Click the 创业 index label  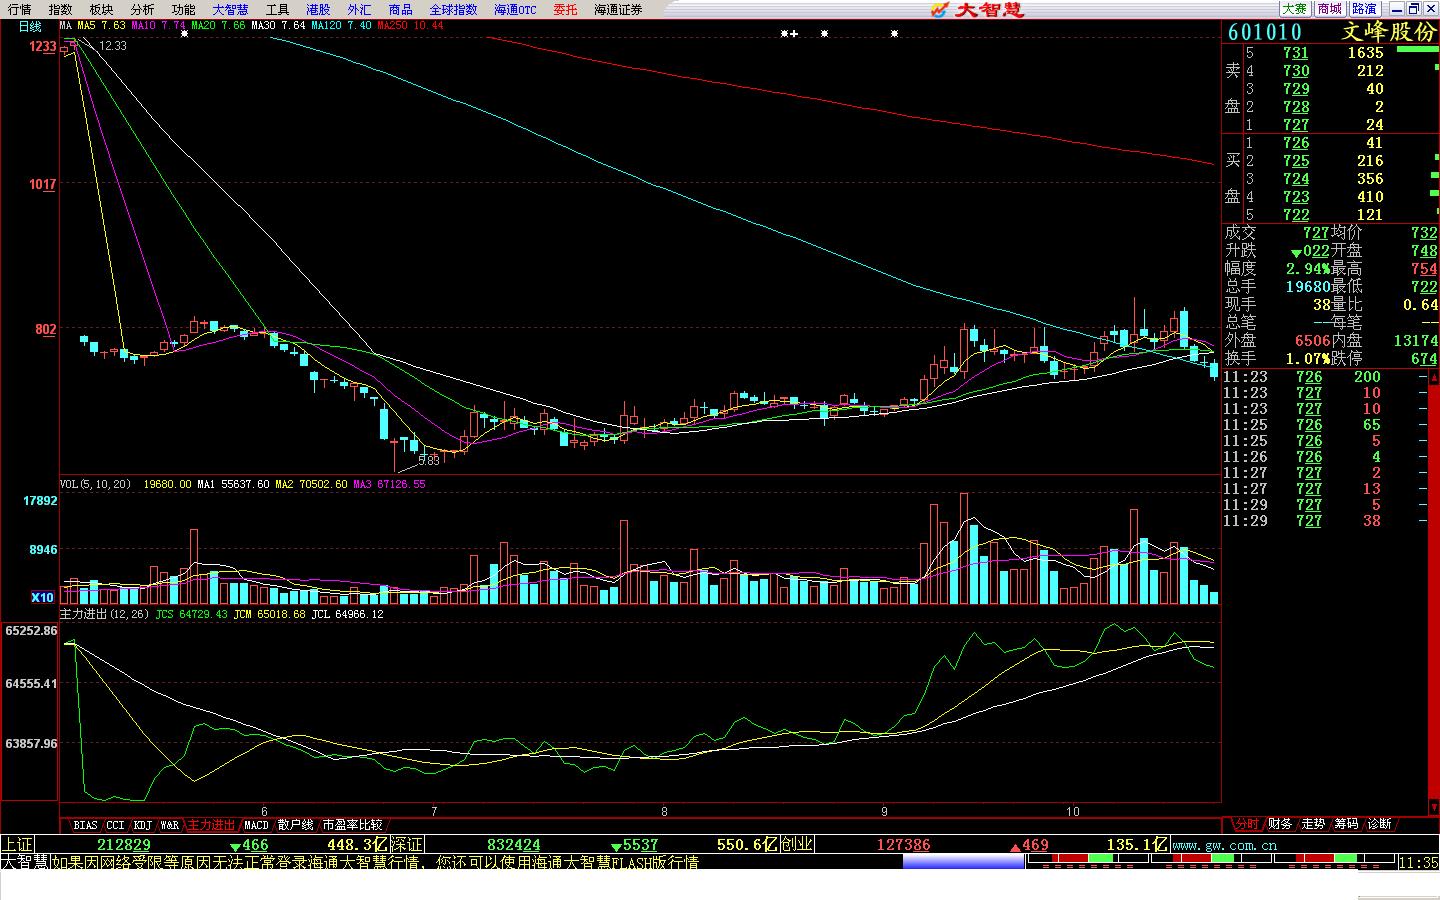(x=797, y=844)
